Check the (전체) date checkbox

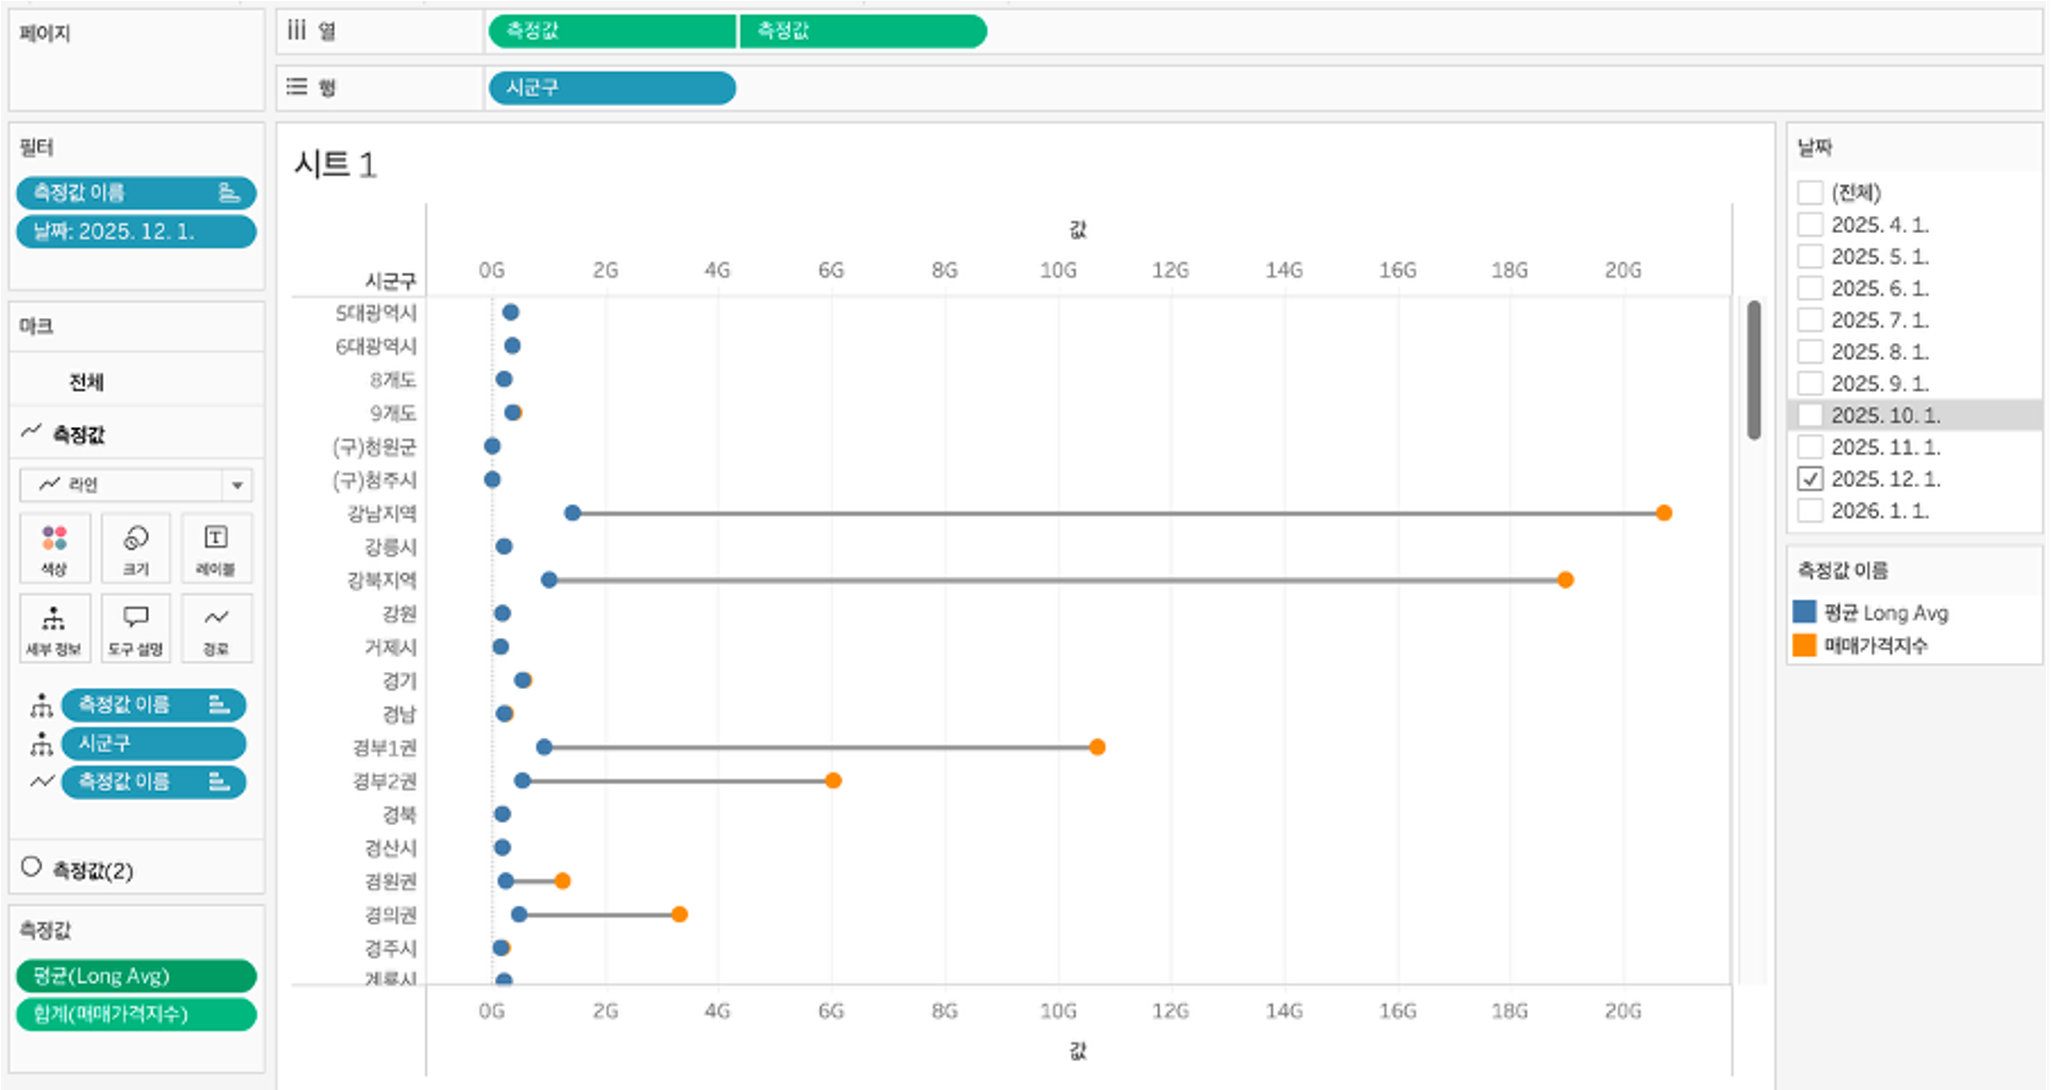[x=1810, y=192]
